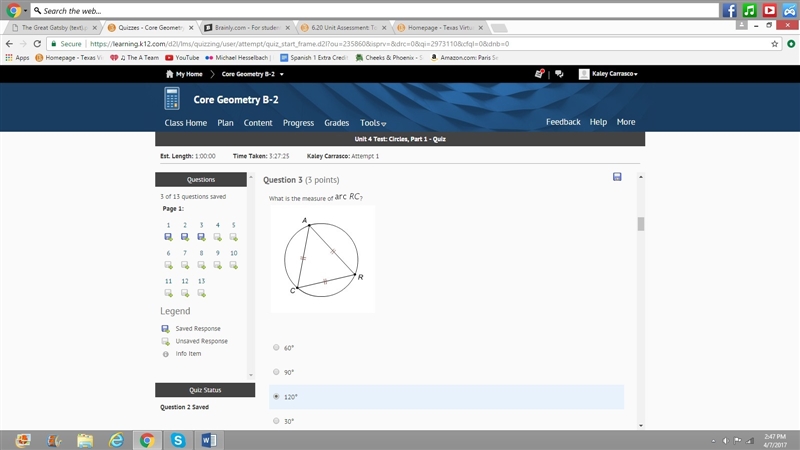Image resolution: width=800 pixels, height=450 pixels.
Task: Open Content in course navigation
Action: click(258, 123)
